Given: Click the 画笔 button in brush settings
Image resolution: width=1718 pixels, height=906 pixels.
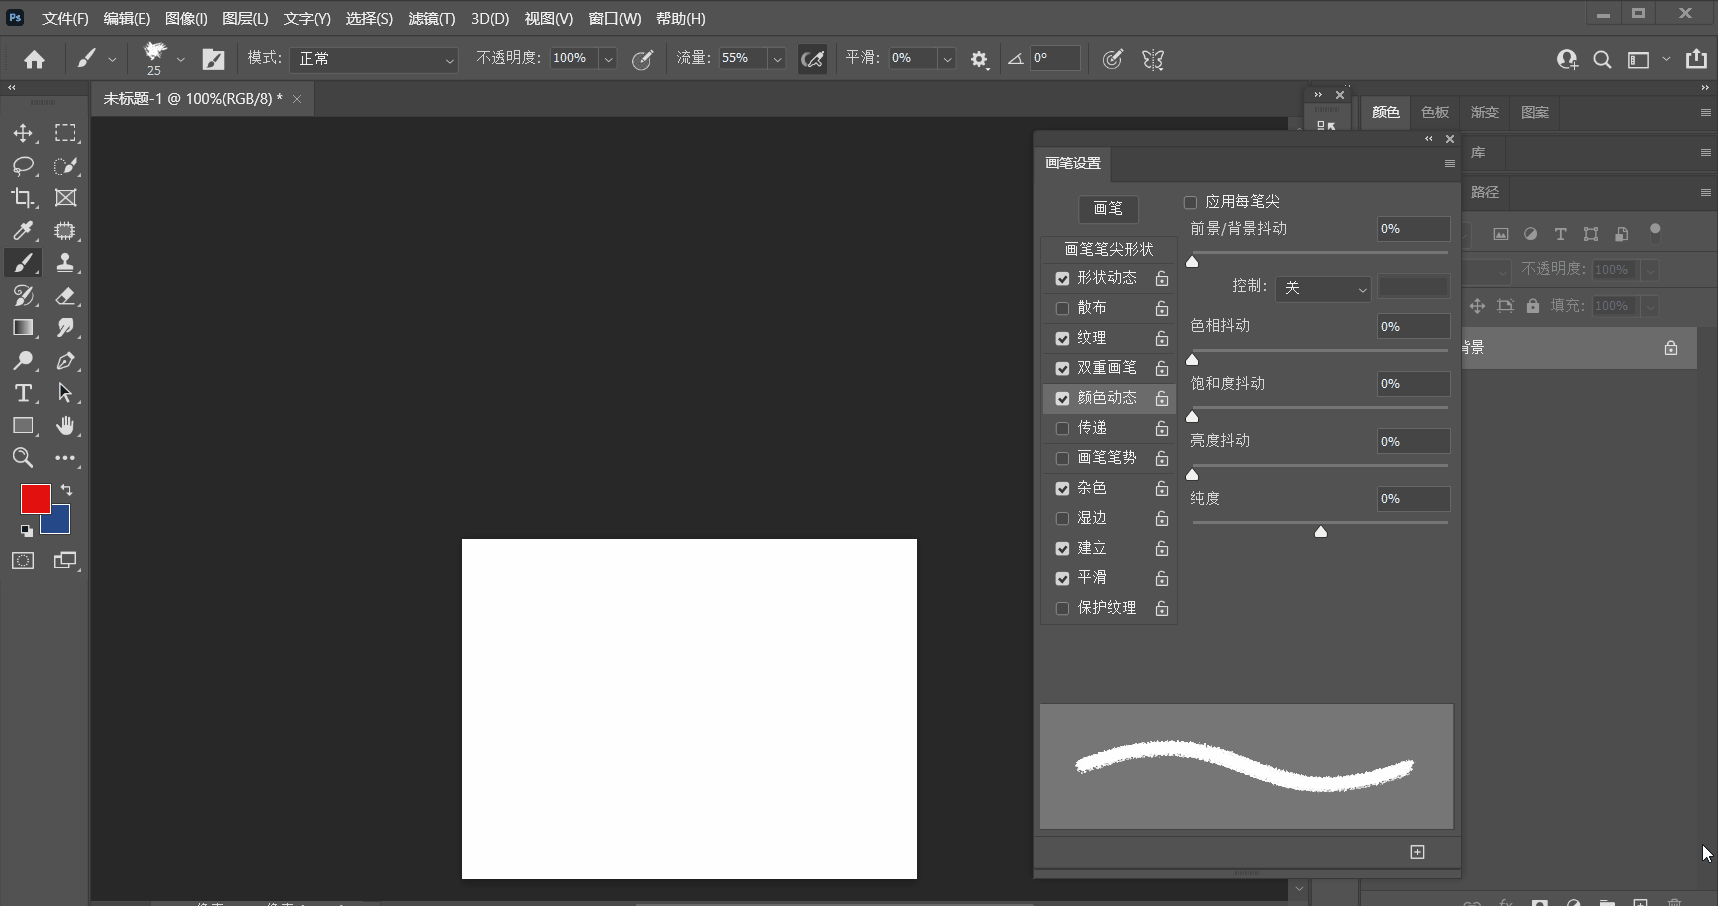Looking at the screenshot, I should (x=1108, y=208).
